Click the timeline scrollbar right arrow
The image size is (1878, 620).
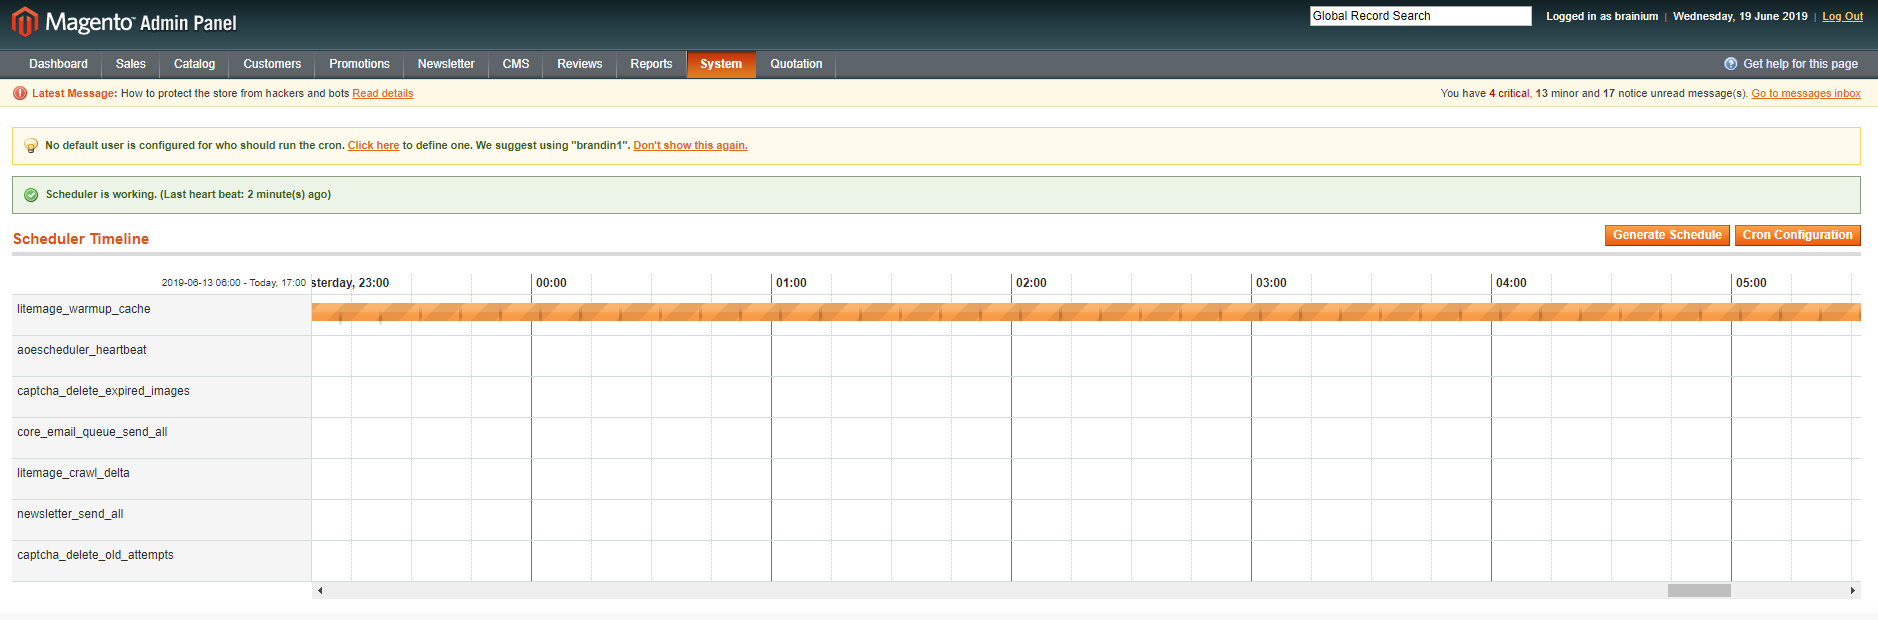coord(1852,591)
